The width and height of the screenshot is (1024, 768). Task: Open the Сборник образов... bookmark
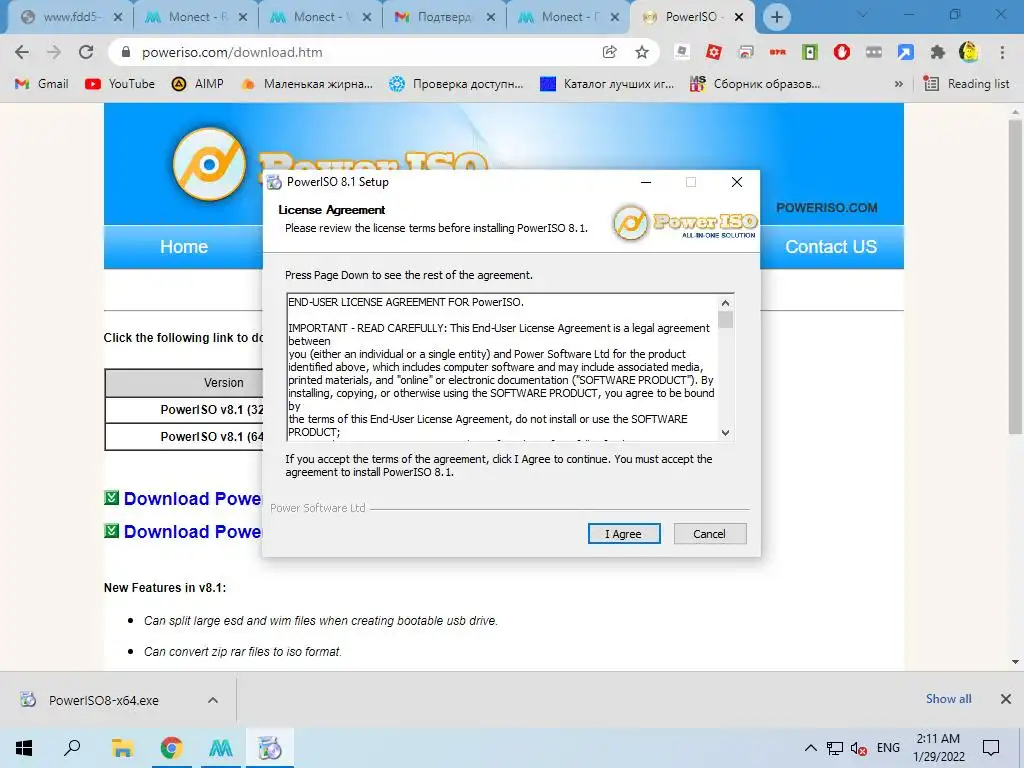(x=756, y=84)
